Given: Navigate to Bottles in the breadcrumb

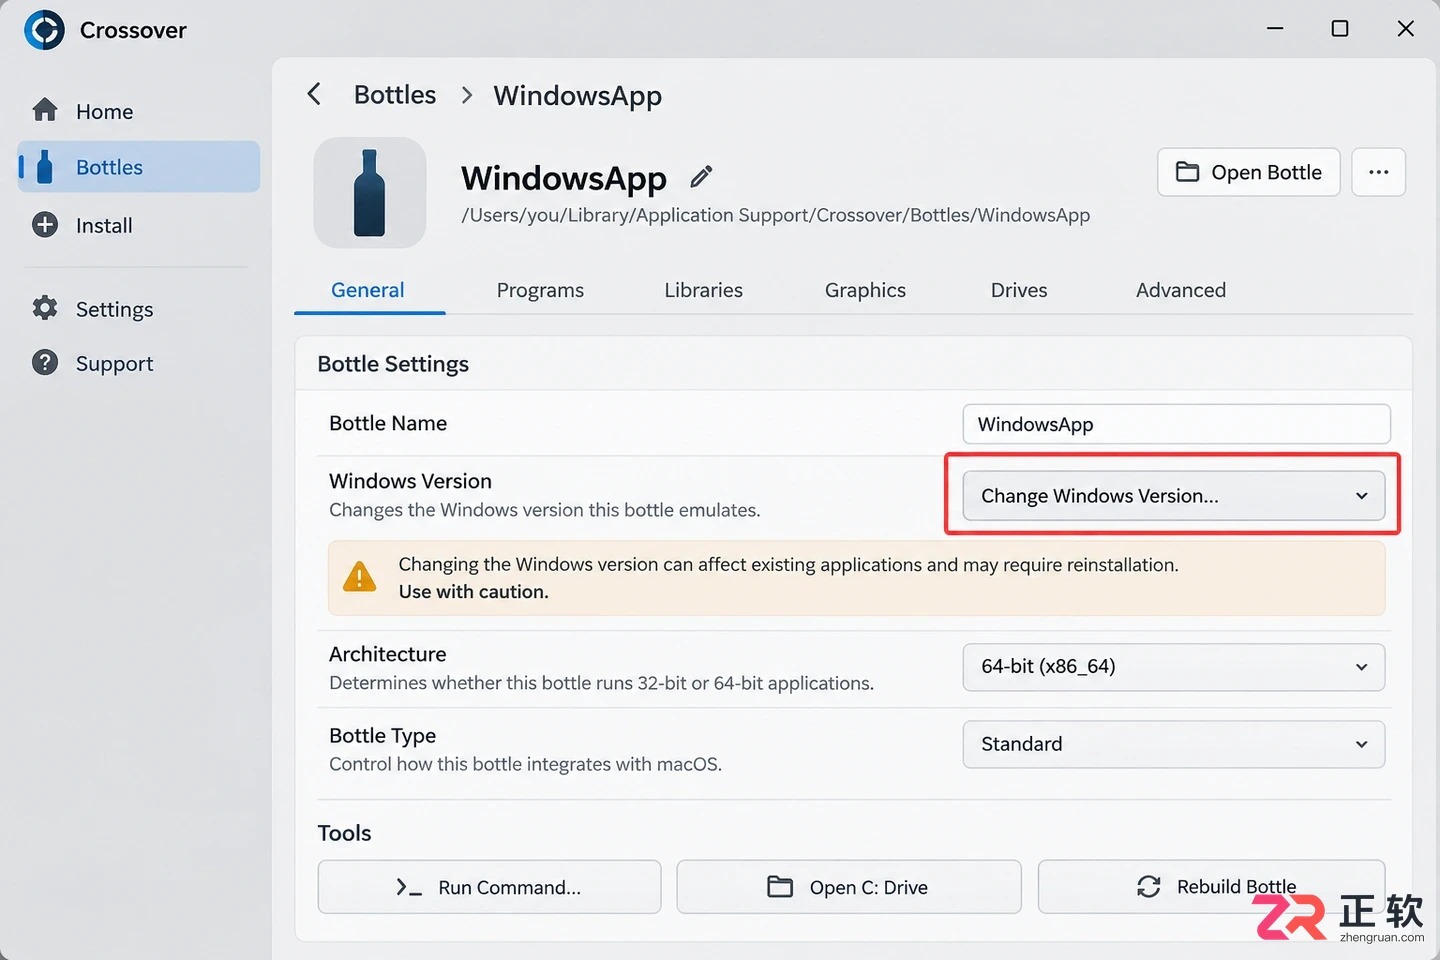Looking at the screenshot, I should pos(395,95).
